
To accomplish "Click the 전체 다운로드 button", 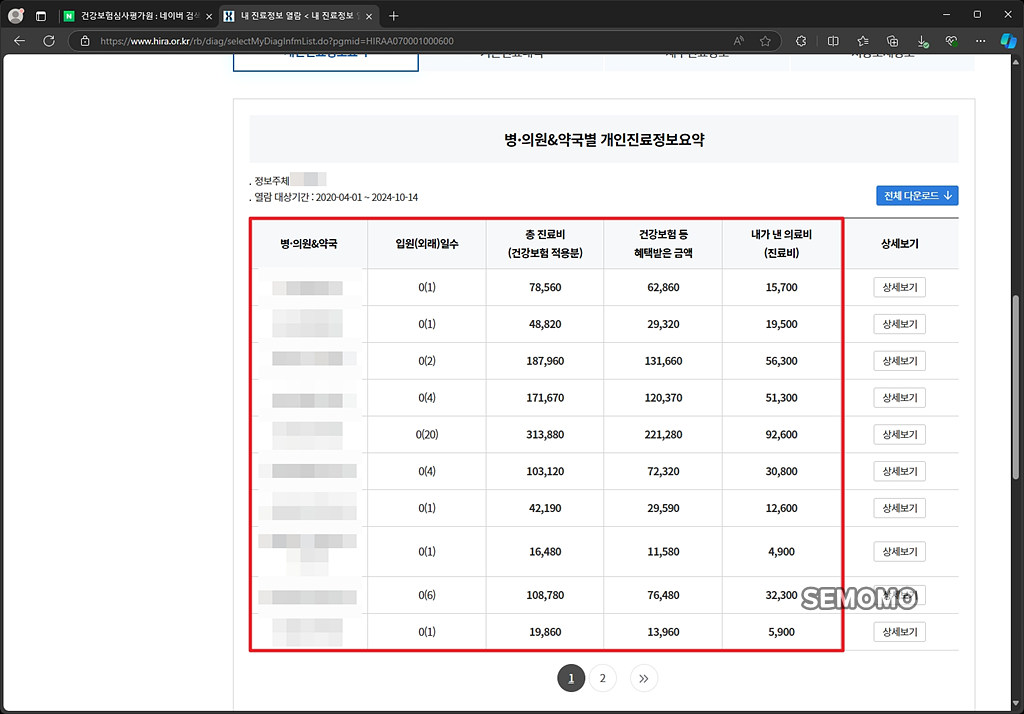I will (917, 195).
